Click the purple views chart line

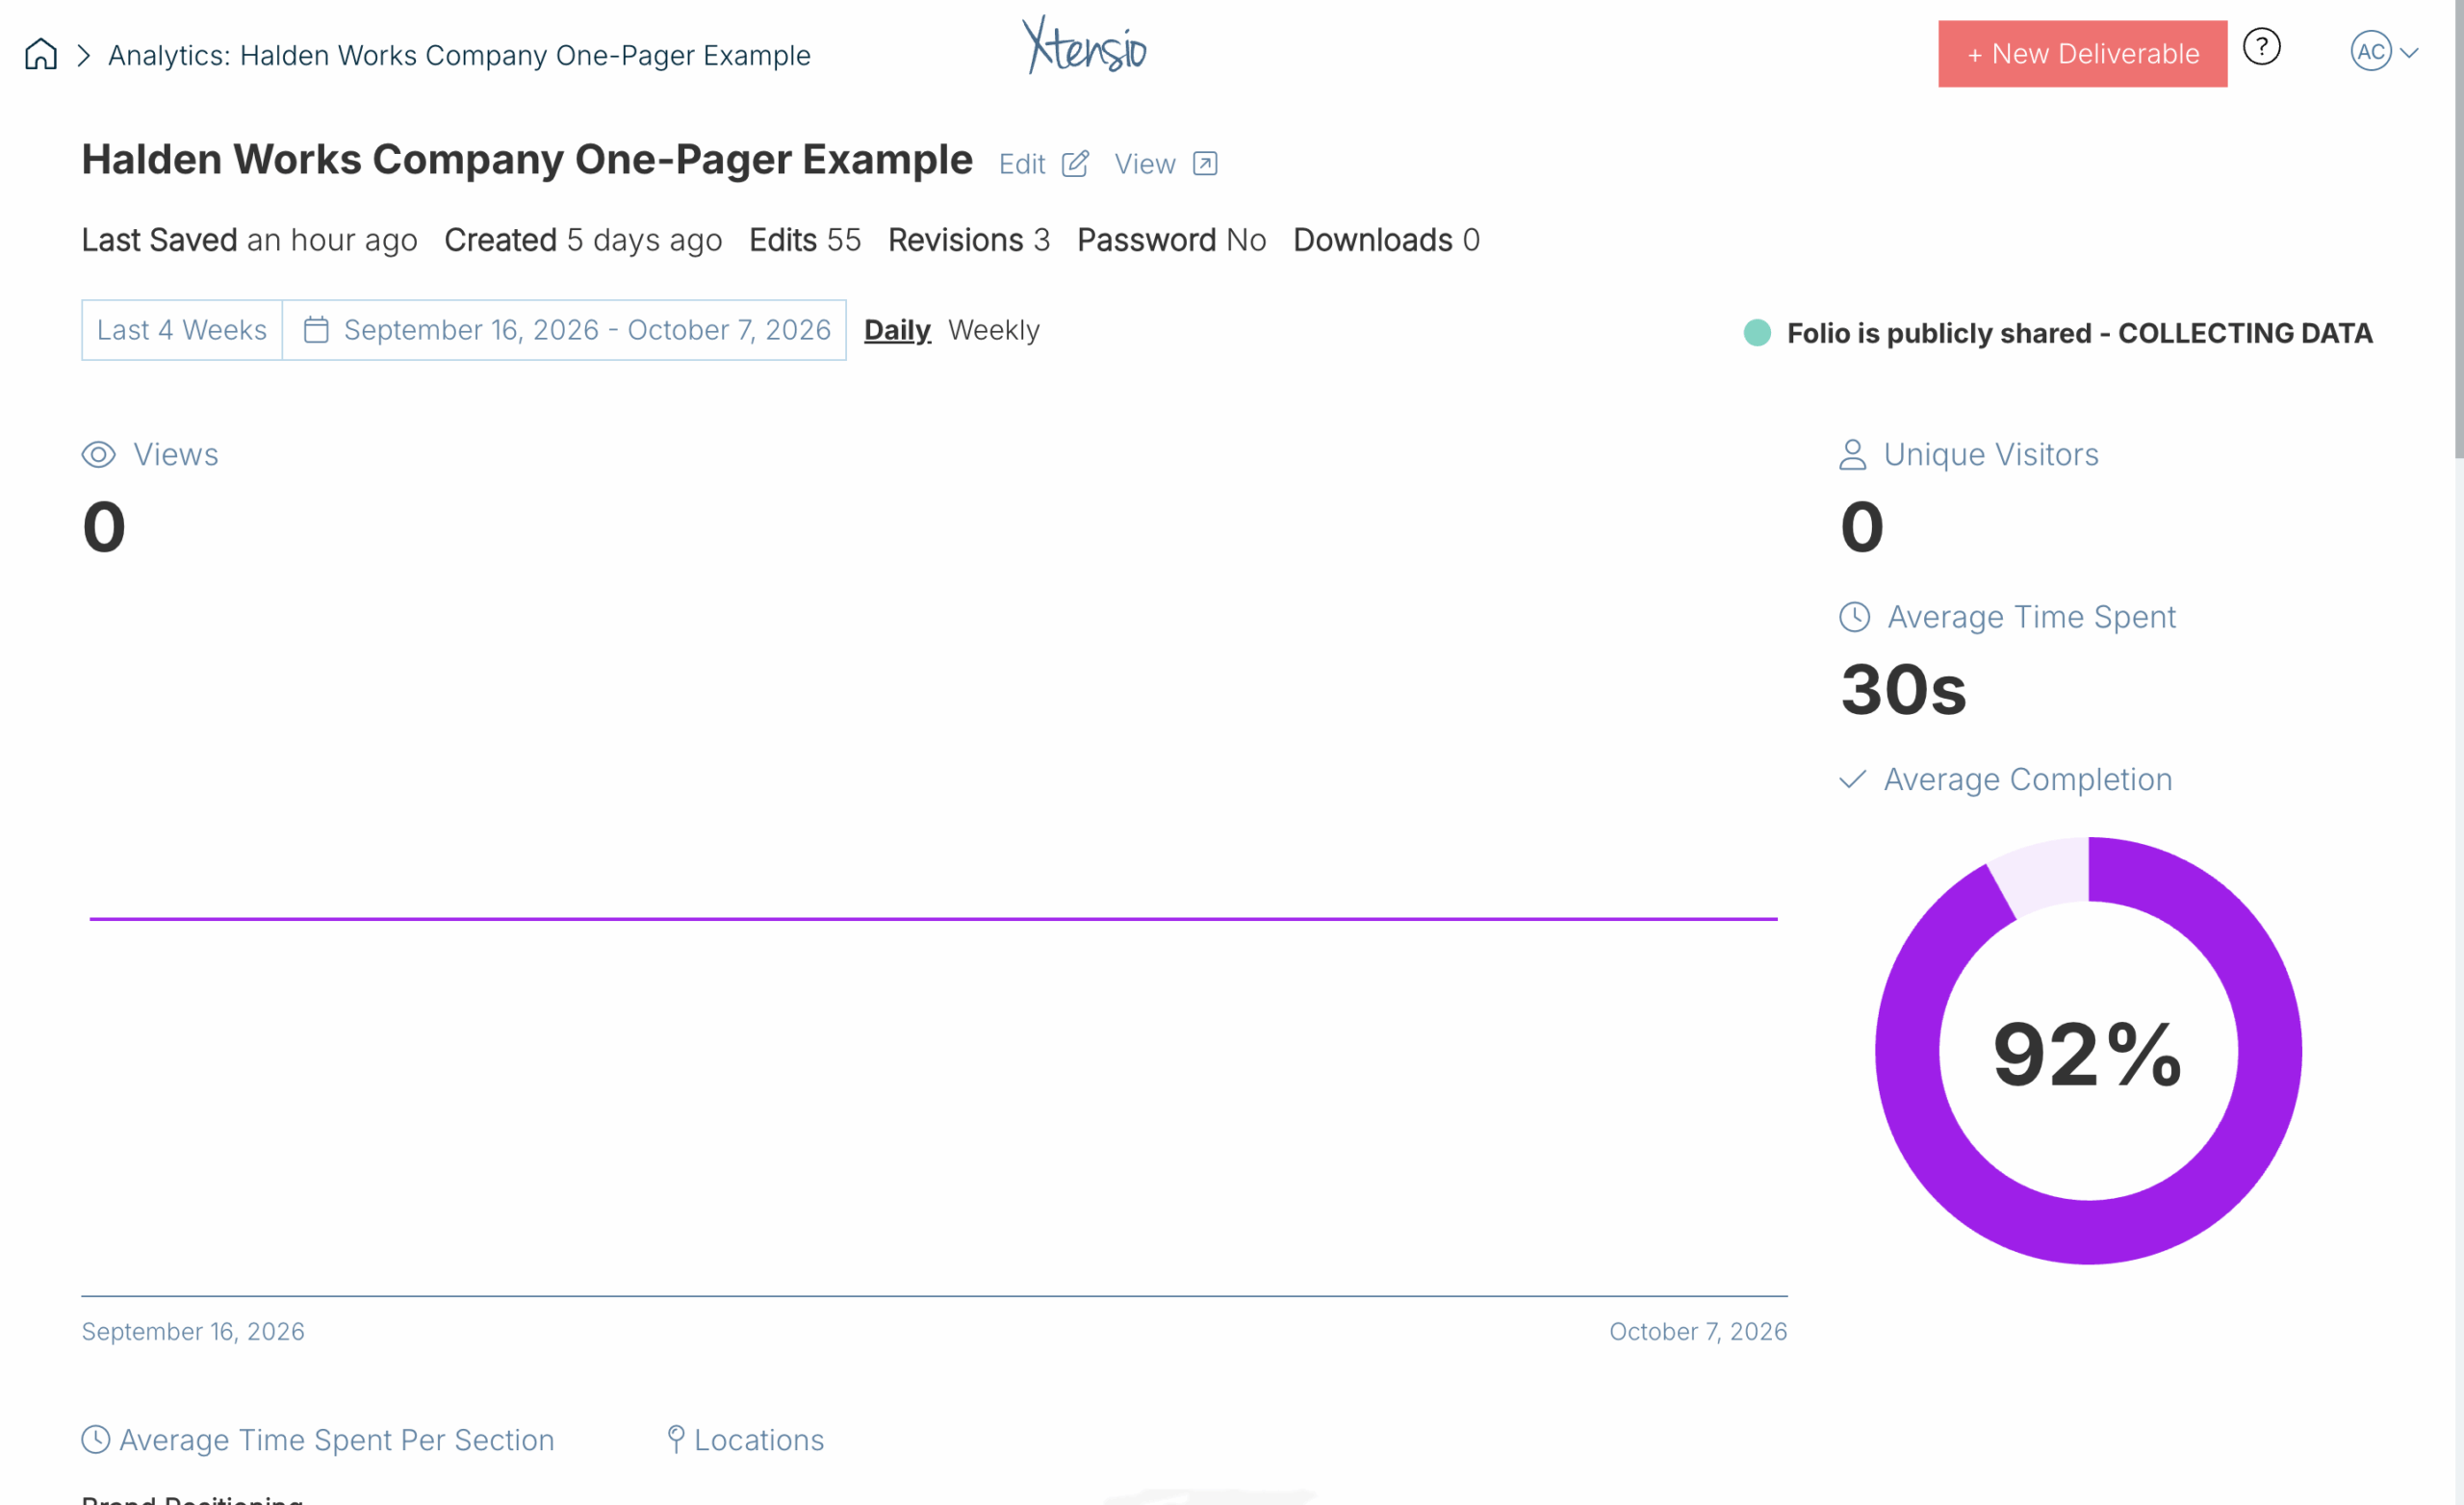[x=933, y=919]
